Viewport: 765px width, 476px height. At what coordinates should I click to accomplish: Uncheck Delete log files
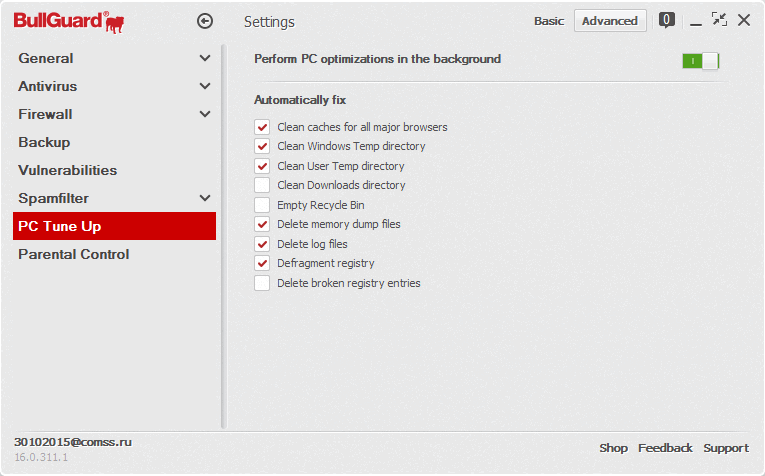coord(262,244)
